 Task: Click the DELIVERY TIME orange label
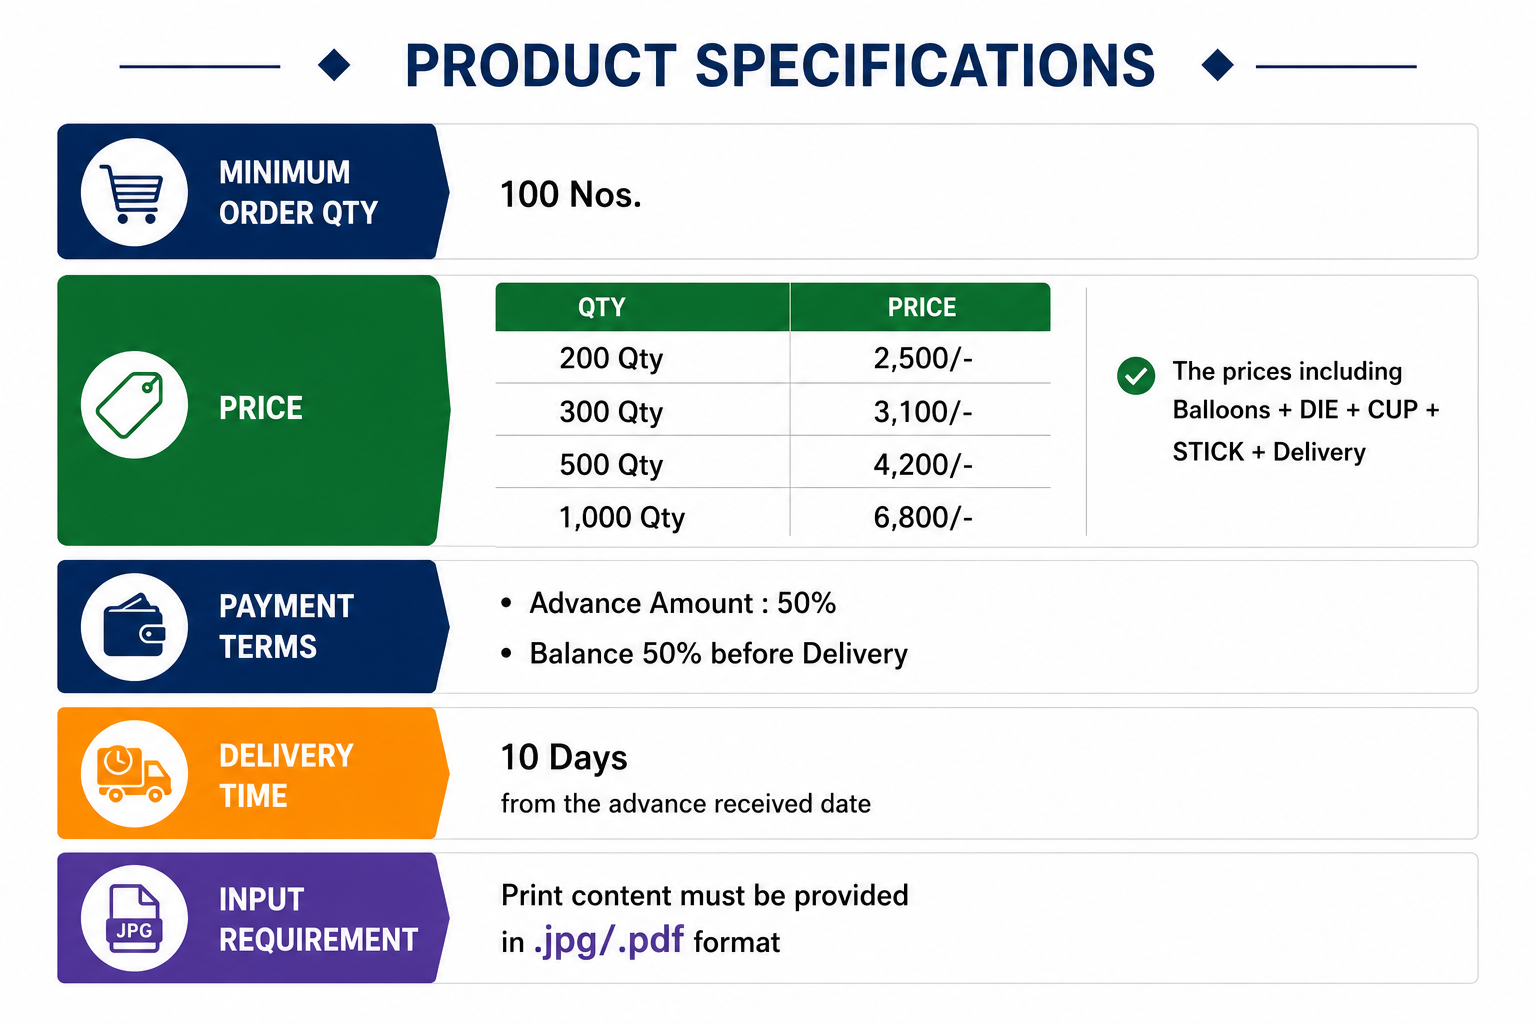(286, 775)
